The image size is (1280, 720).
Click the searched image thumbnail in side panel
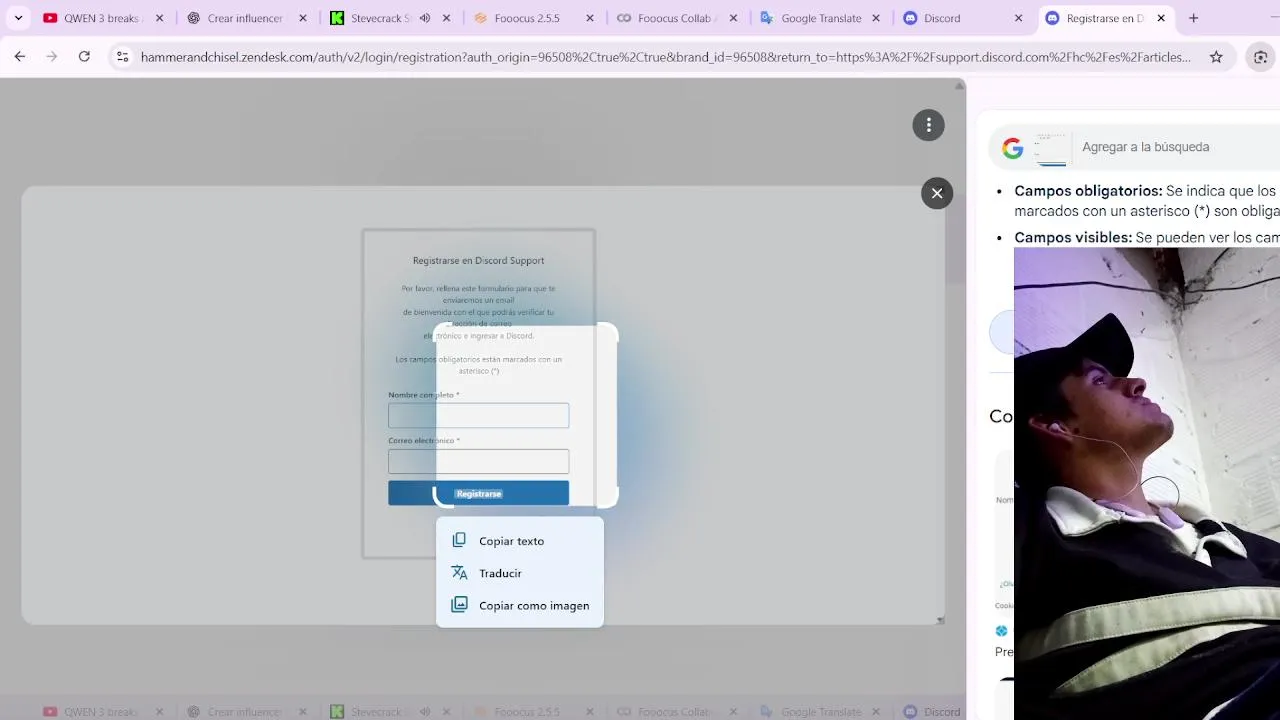click(x=1051, y=148)
